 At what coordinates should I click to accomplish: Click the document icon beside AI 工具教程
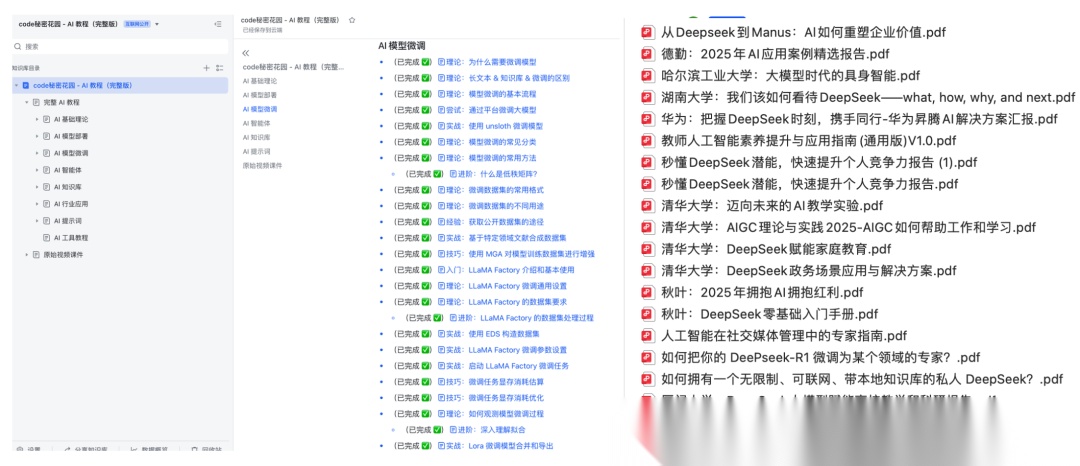click(x=47, y=237)
